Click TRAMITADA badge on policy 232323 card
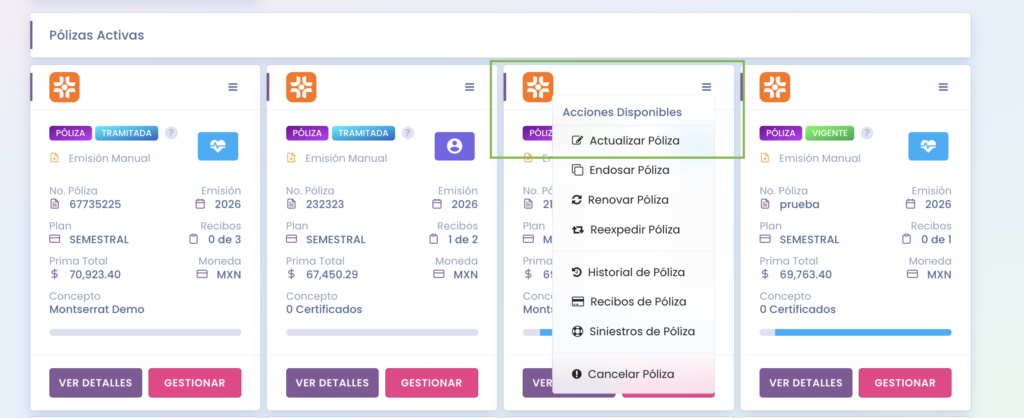Viewport: 1024px width, 418px height. tap(363, 133)
